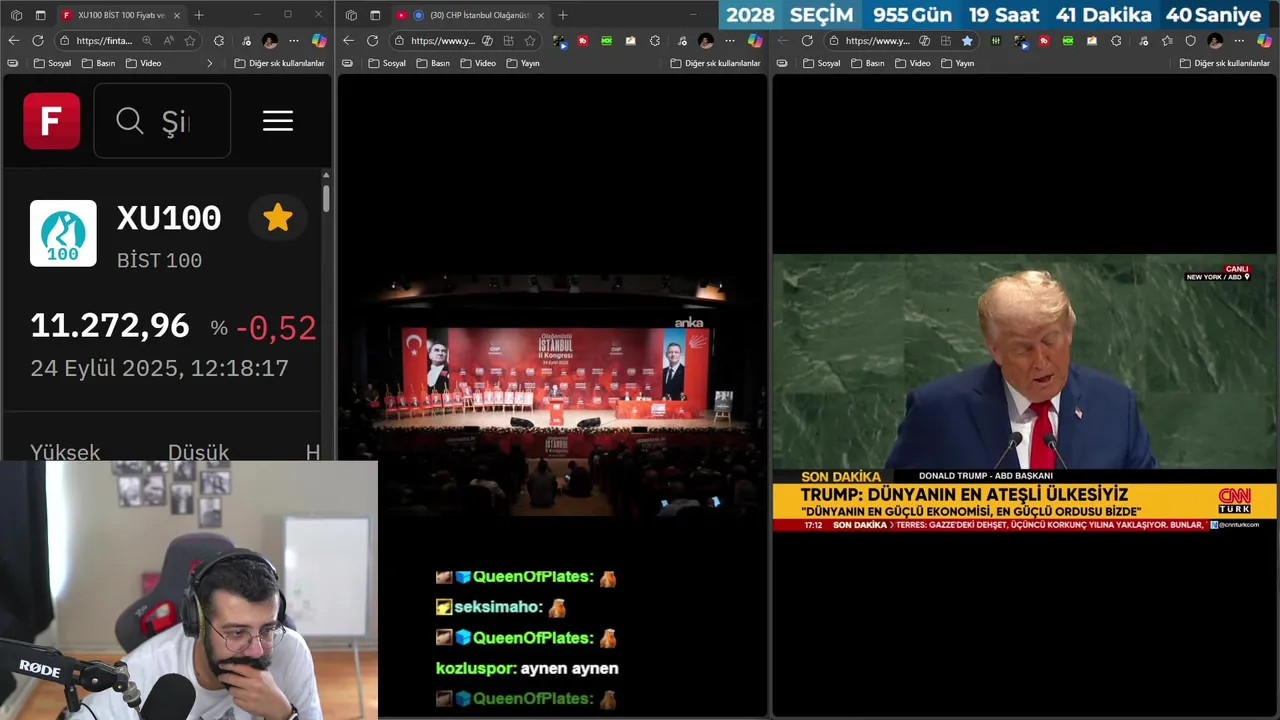The width and height of the screenshot is (1280, 720).
Task: Open media control icon in YouTube CHP toolbar
Action: tap(682, 40)
